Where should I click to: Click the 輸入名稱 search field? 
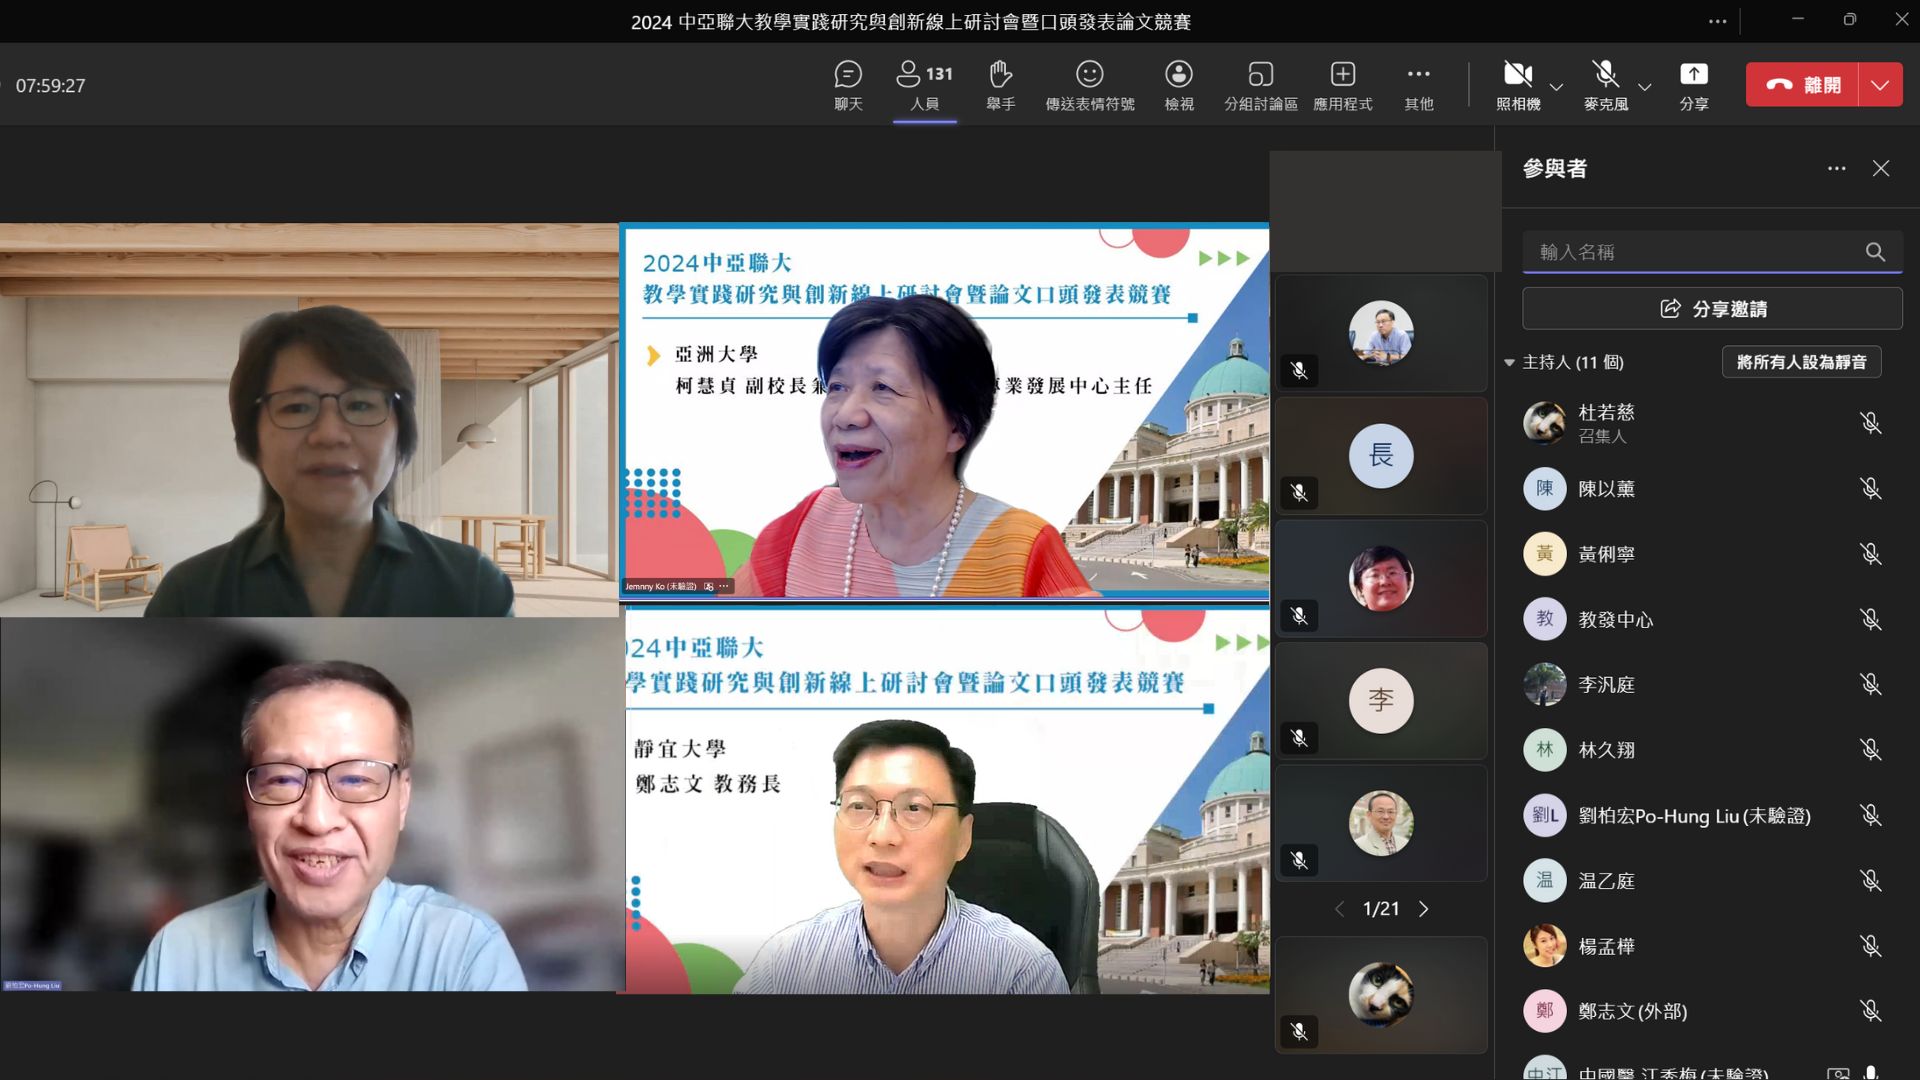(1712, 252)
